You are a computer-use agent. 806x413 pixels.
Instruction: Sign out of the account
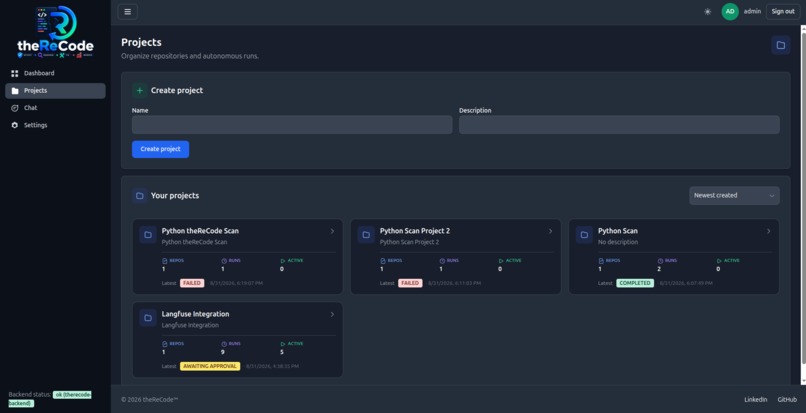[783, 11]
